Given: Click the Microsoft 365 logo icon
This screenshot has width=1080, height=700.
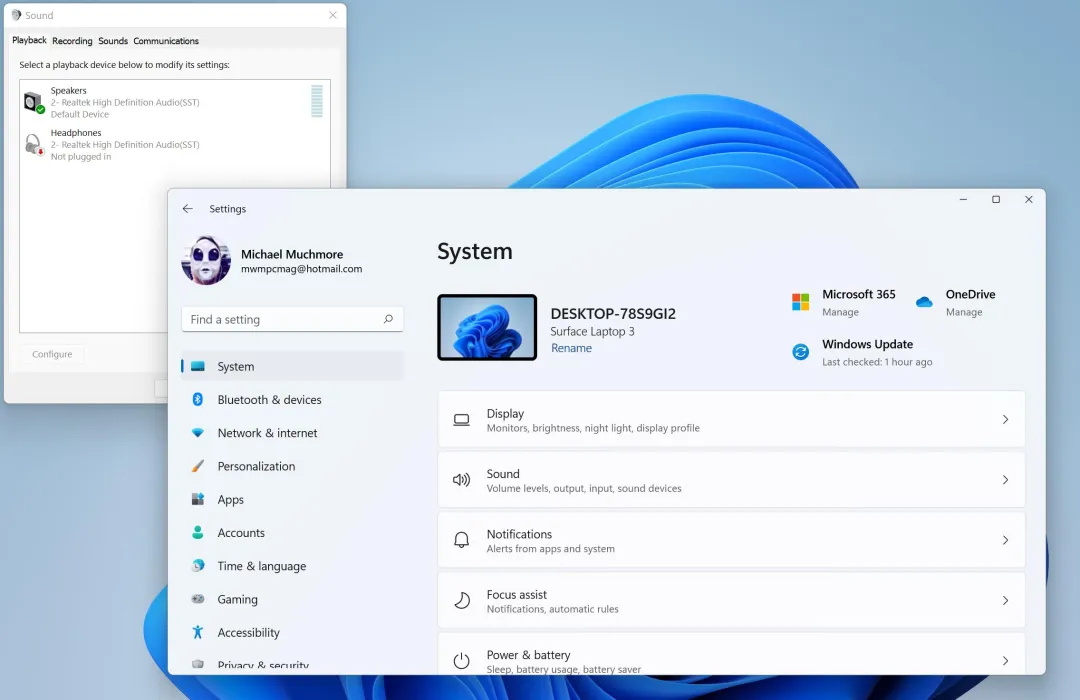Looking at the screenshot, I should point(800,302).
